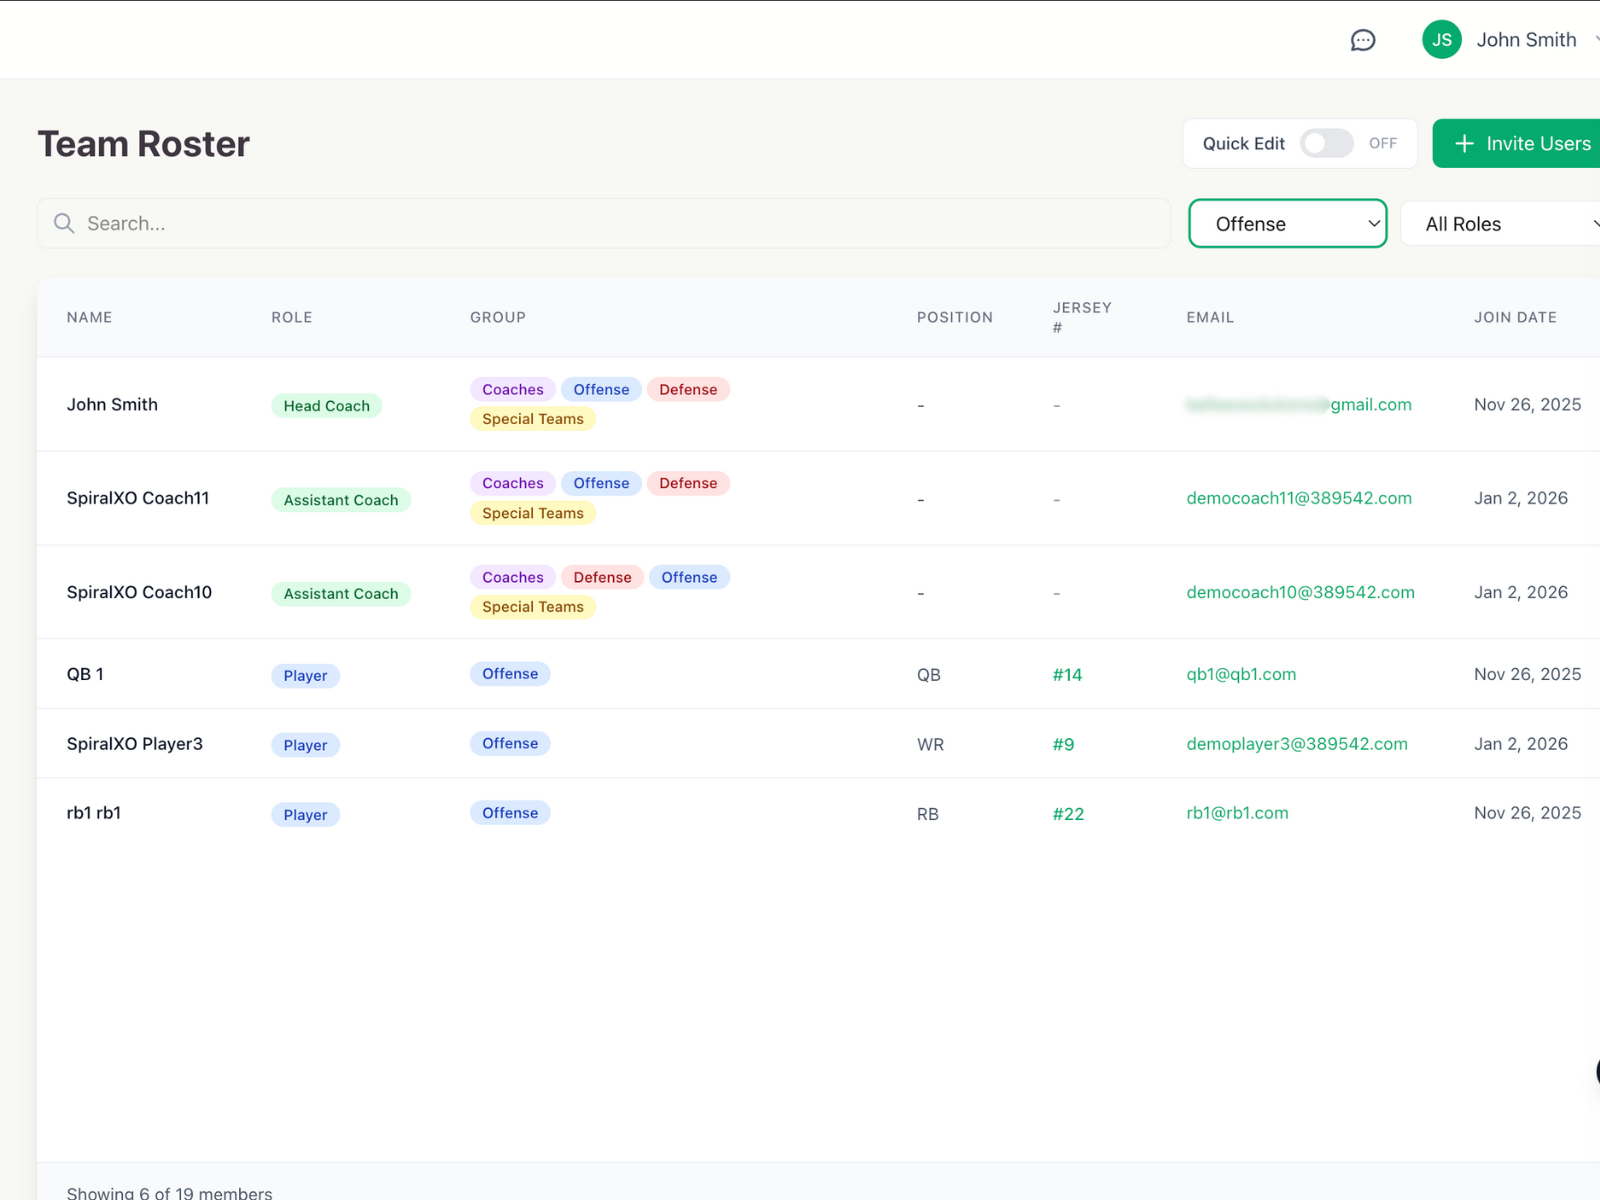
Task: Click jersey number #14
Action: coord(1067,675)
